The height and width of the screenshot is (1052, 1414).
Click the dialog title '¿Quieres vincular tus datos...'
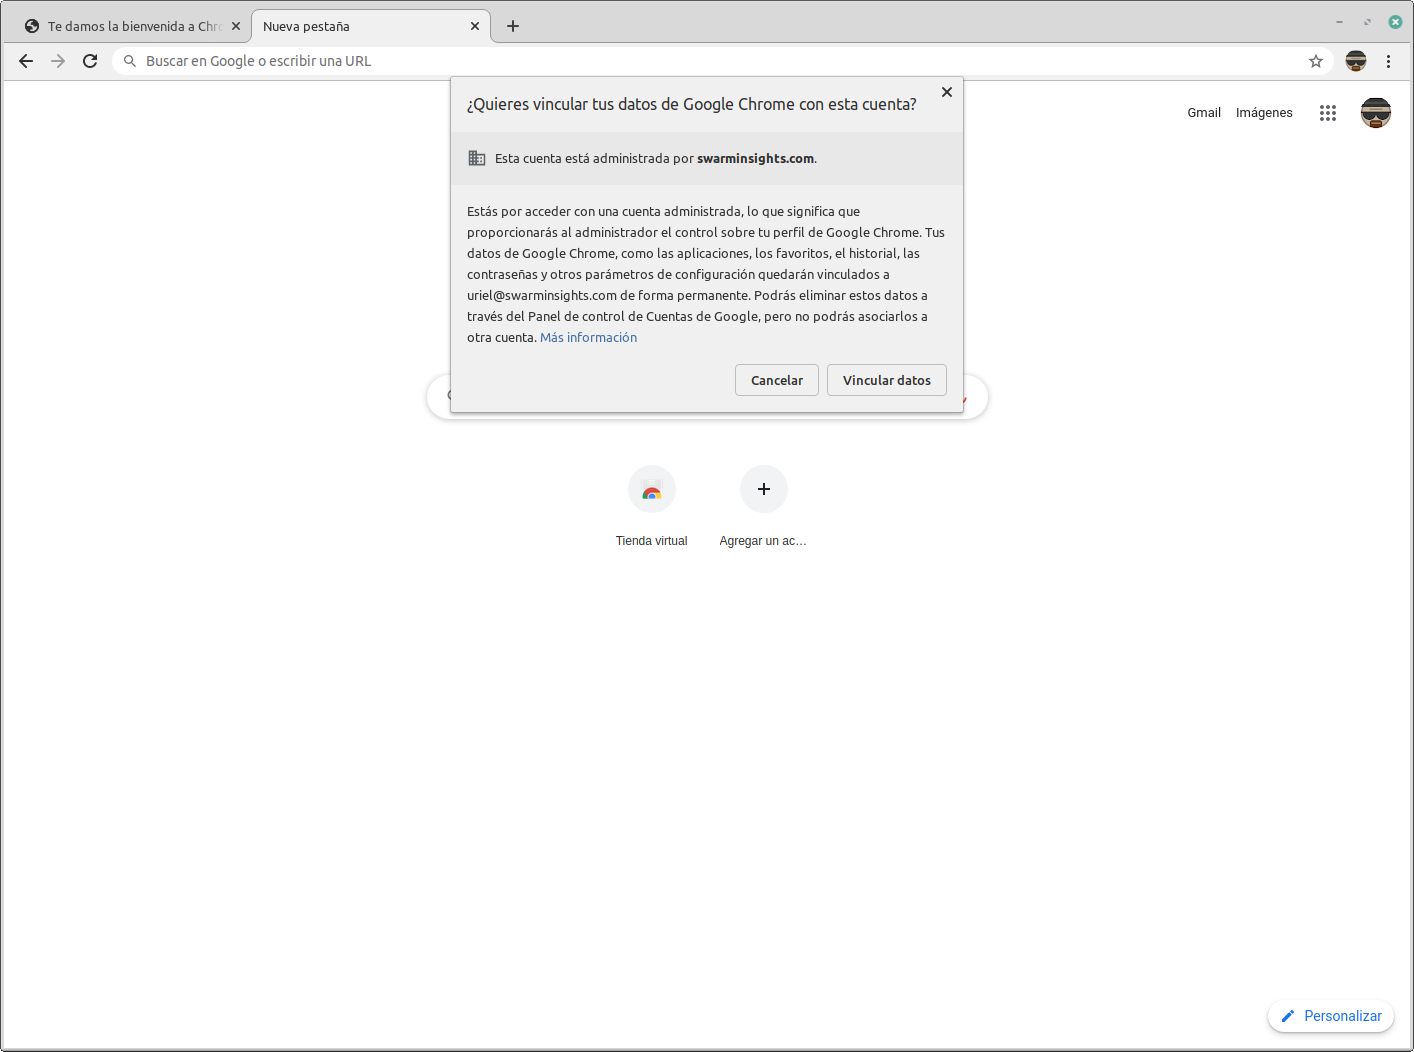[x=692, y=105]
